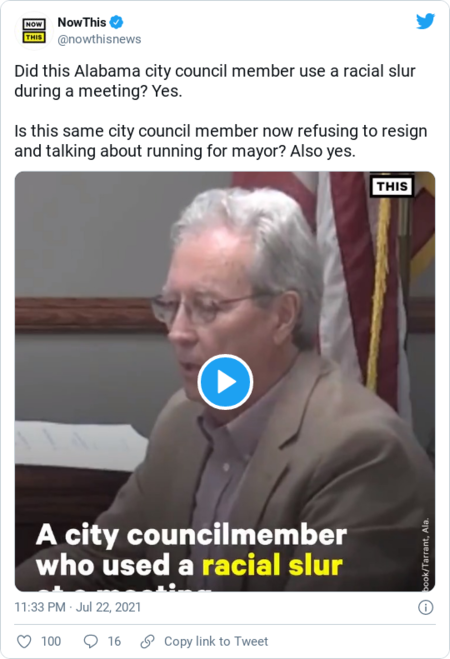
Task: Click the video caption racial slur text
Action: [x=272, y=565]
